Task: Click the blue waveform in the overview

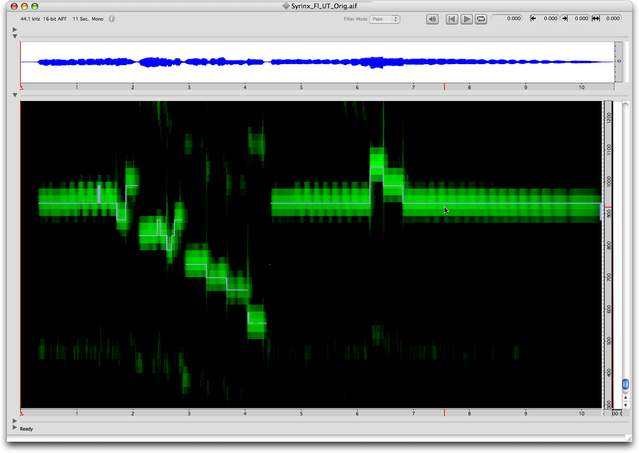Action: (300, 62)
